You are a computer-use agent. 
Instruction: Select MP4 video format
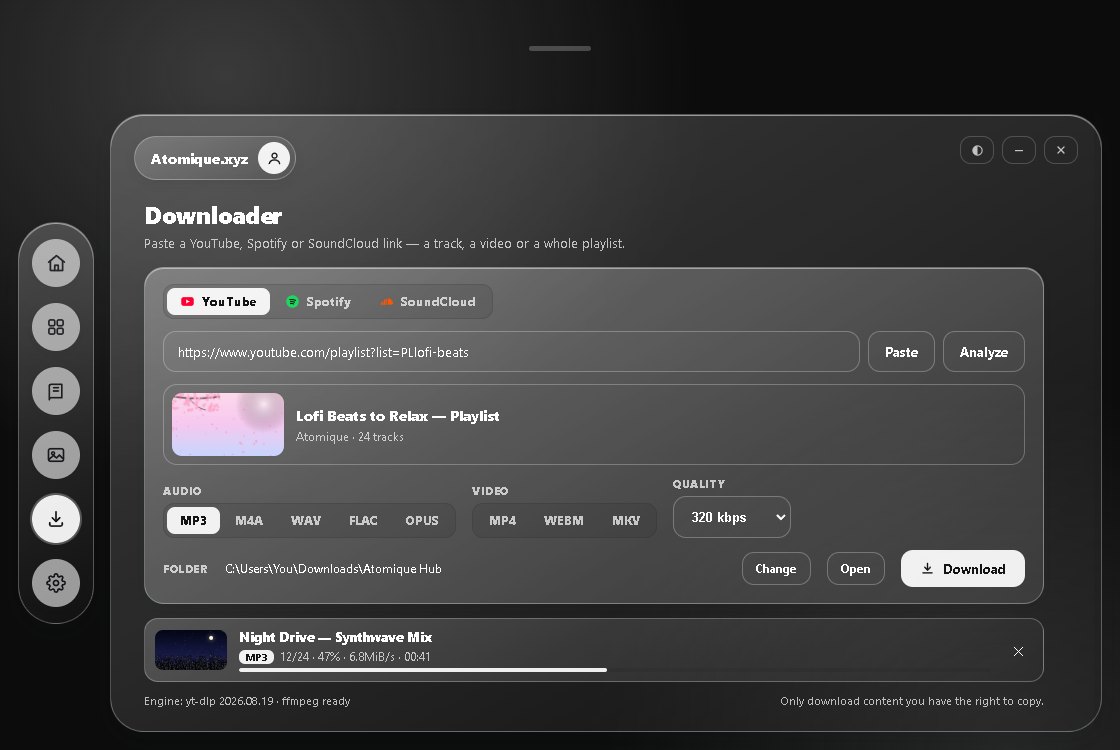(x=503, y=520)
